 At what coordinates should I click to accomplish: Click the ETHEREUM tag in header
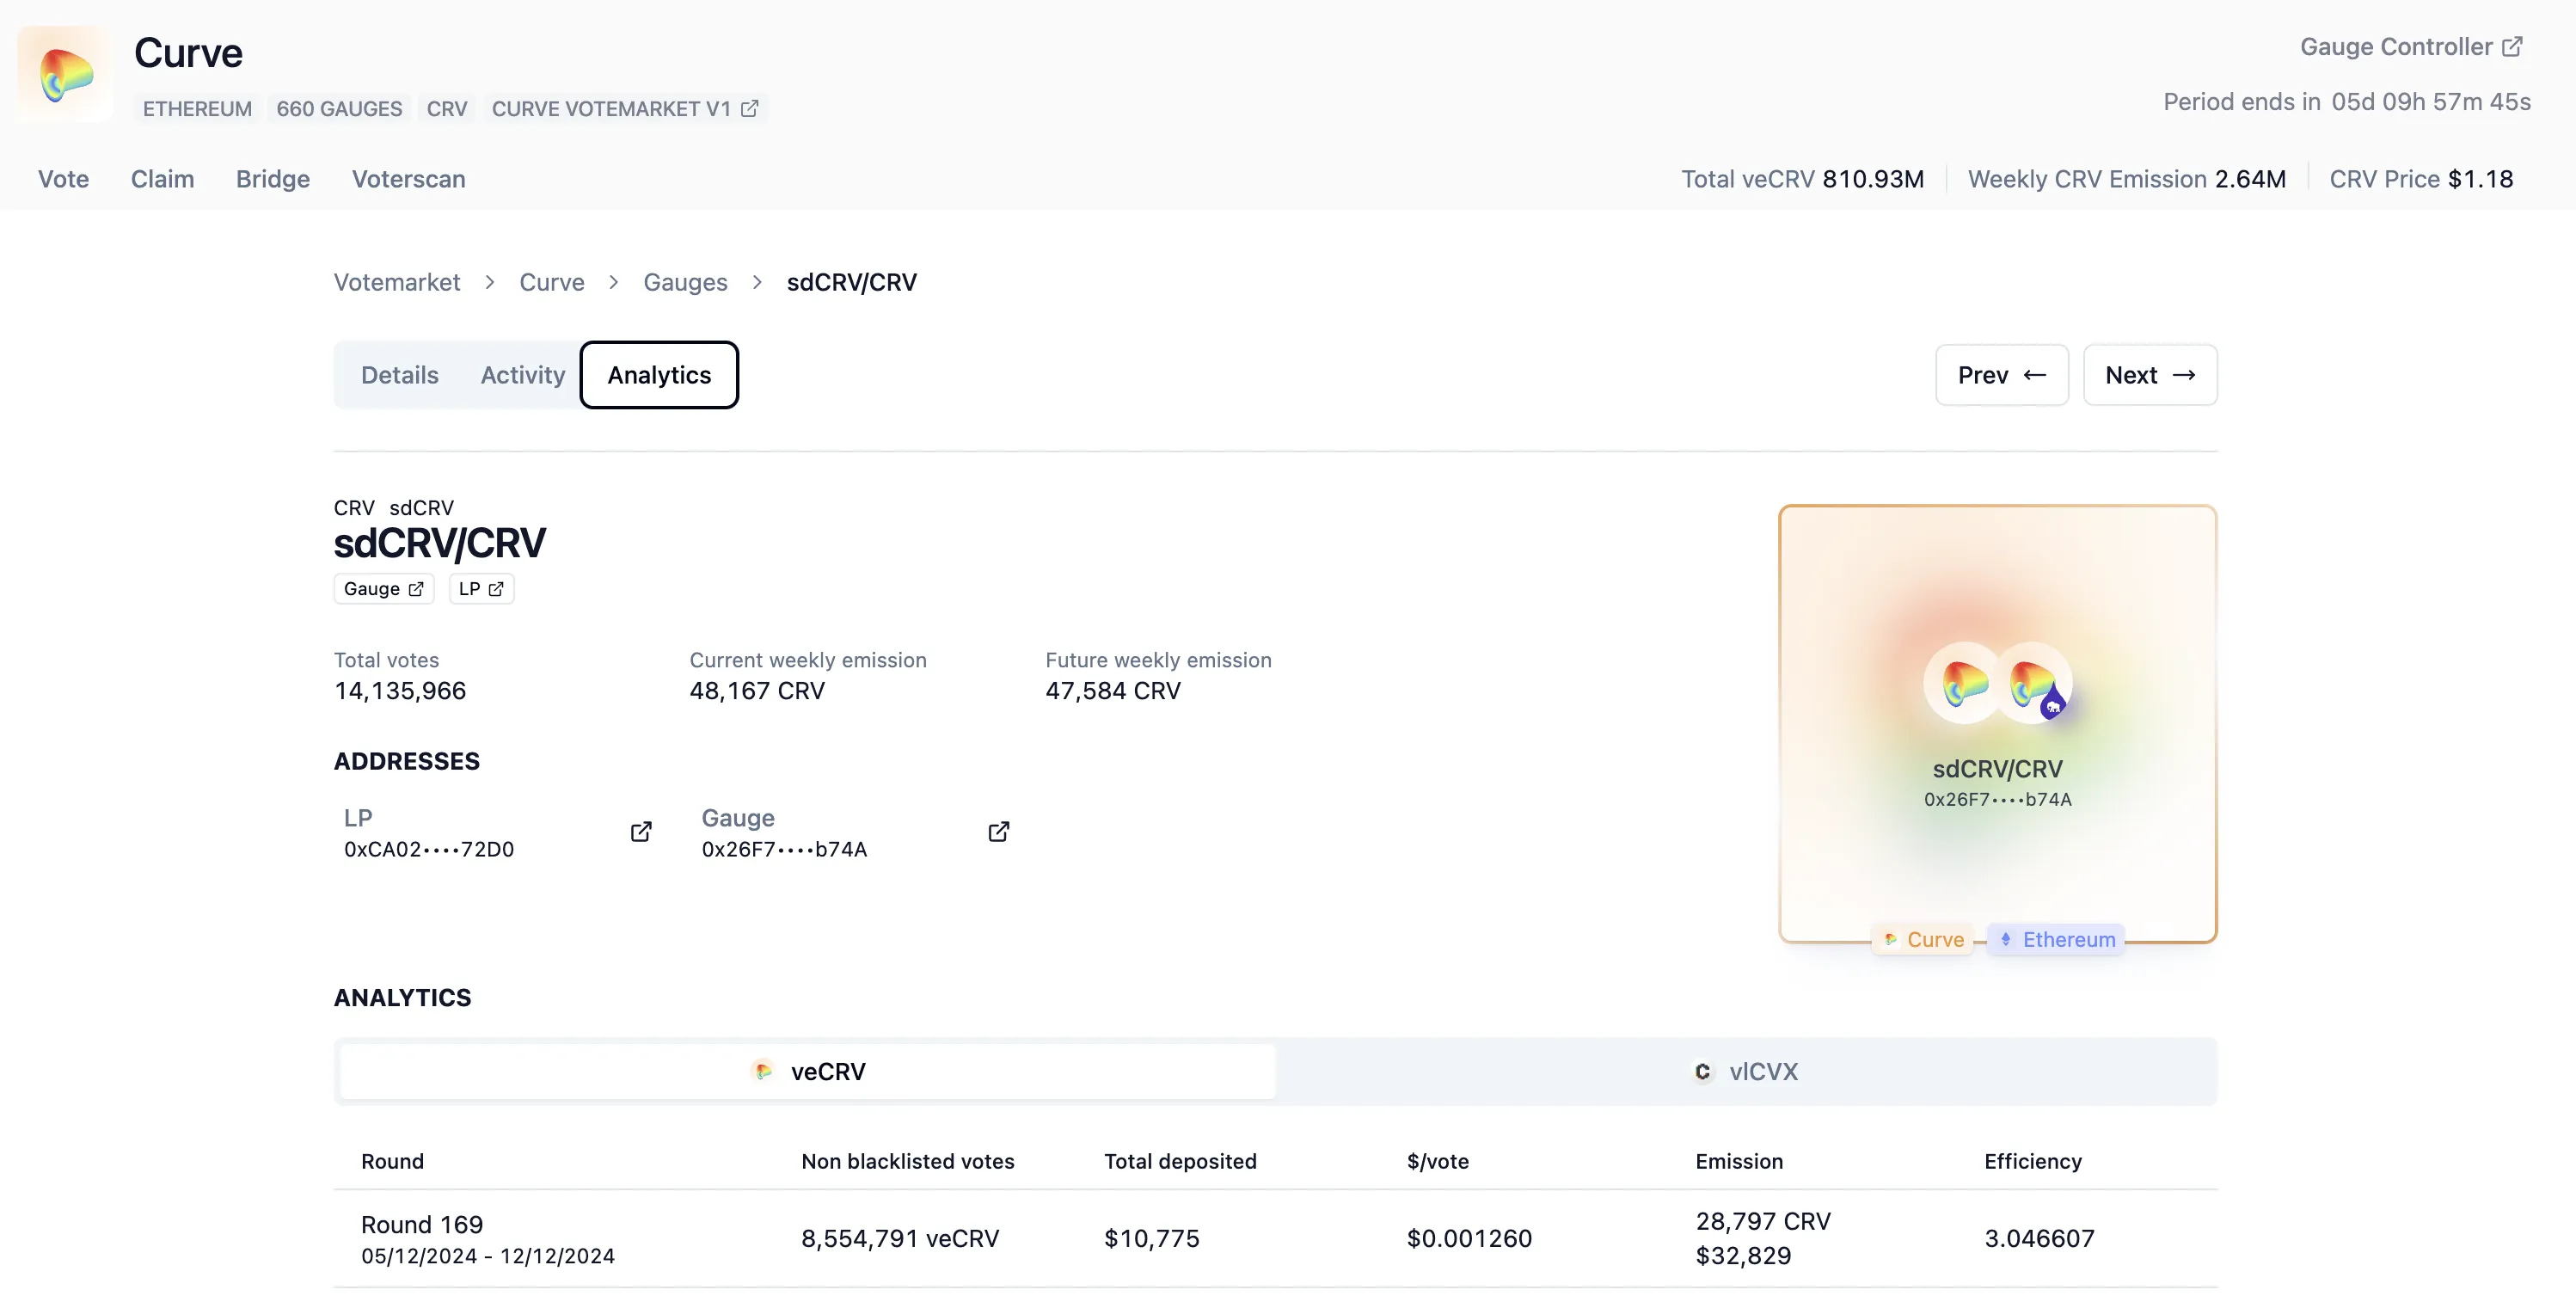click(197, 108)
